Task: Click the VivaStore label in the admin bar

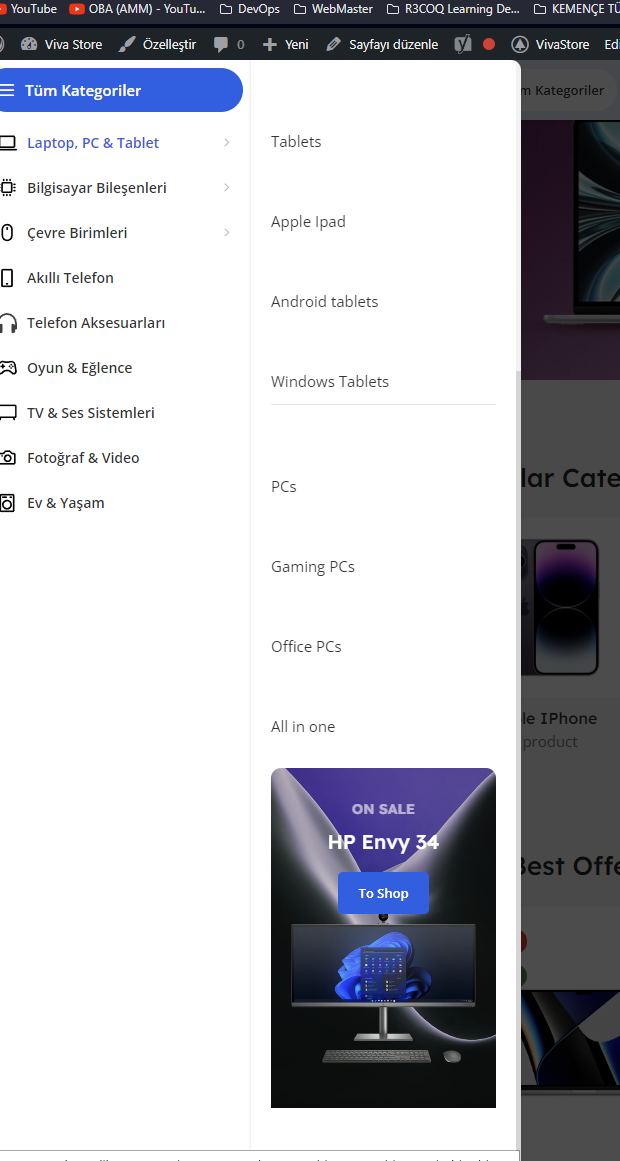Action: coord(562,44)
